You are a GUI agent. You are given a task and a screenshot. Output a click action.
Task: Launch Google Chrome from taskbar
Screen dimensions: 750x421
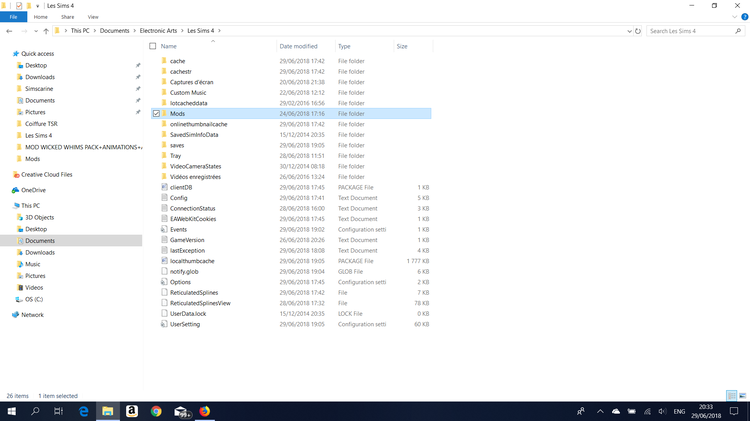(x=156, y=411)
